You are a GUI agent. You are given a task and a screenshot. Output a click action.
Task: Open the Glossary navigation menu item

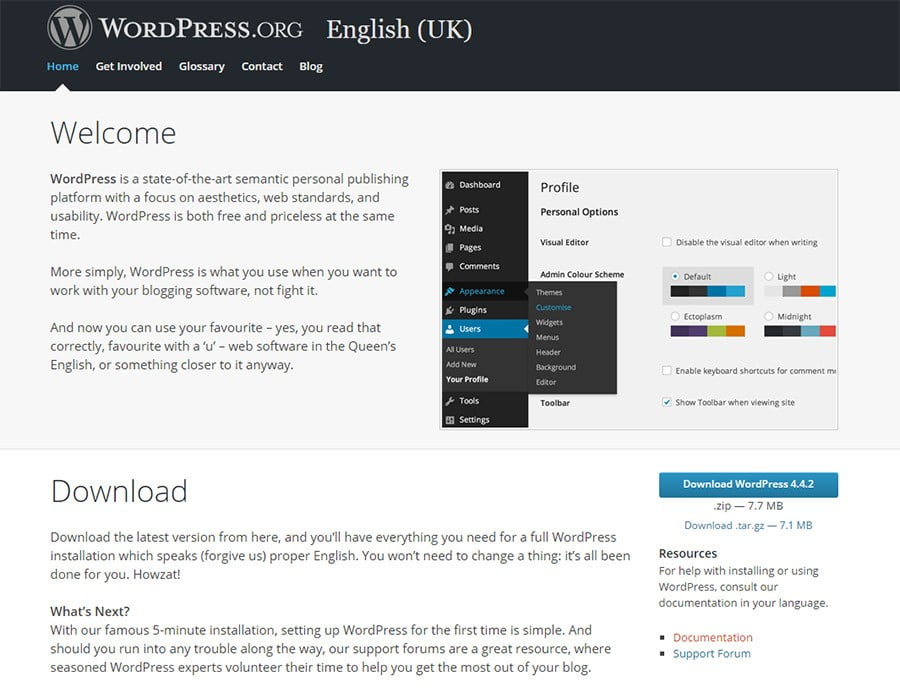coord(201,66)
